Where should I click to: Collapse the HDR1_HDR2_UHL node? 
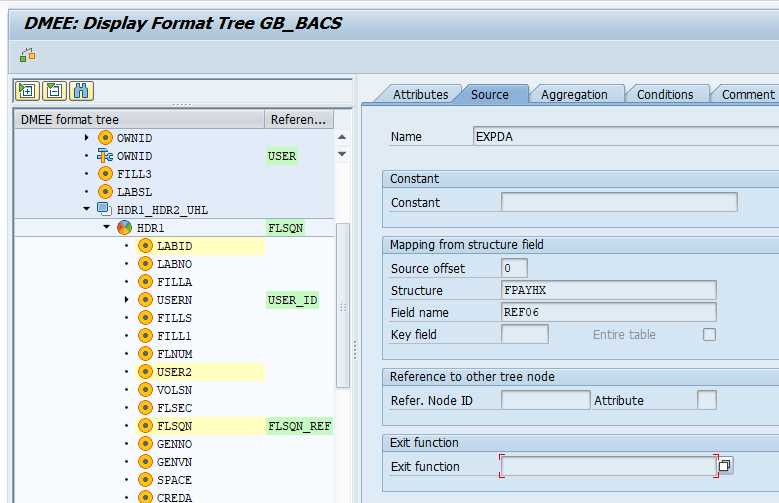[87, 209]
